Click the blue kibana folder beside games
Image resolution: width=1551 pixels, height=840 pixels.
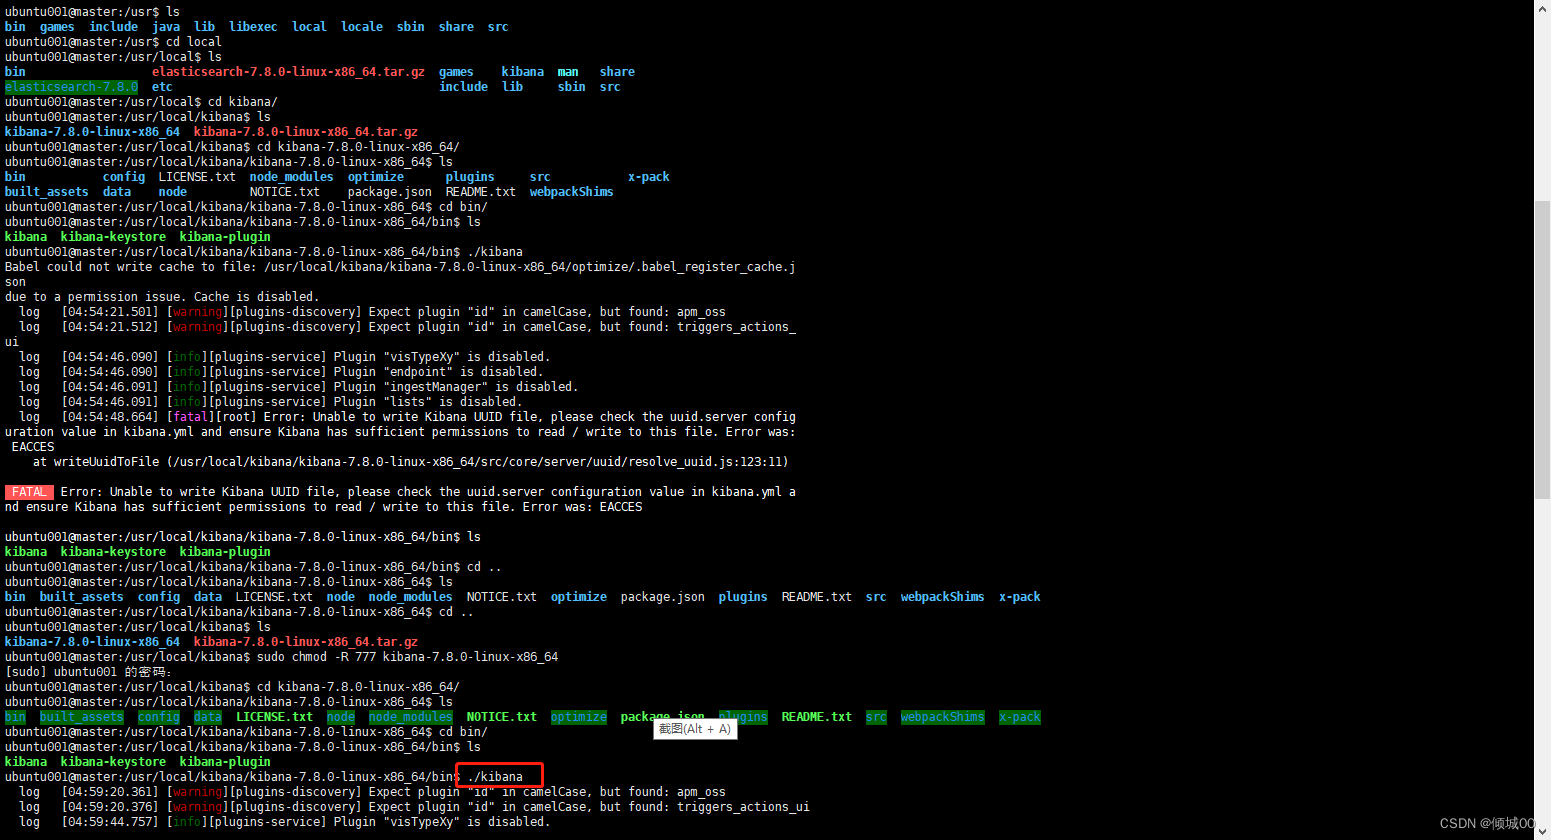pos(523,72)
